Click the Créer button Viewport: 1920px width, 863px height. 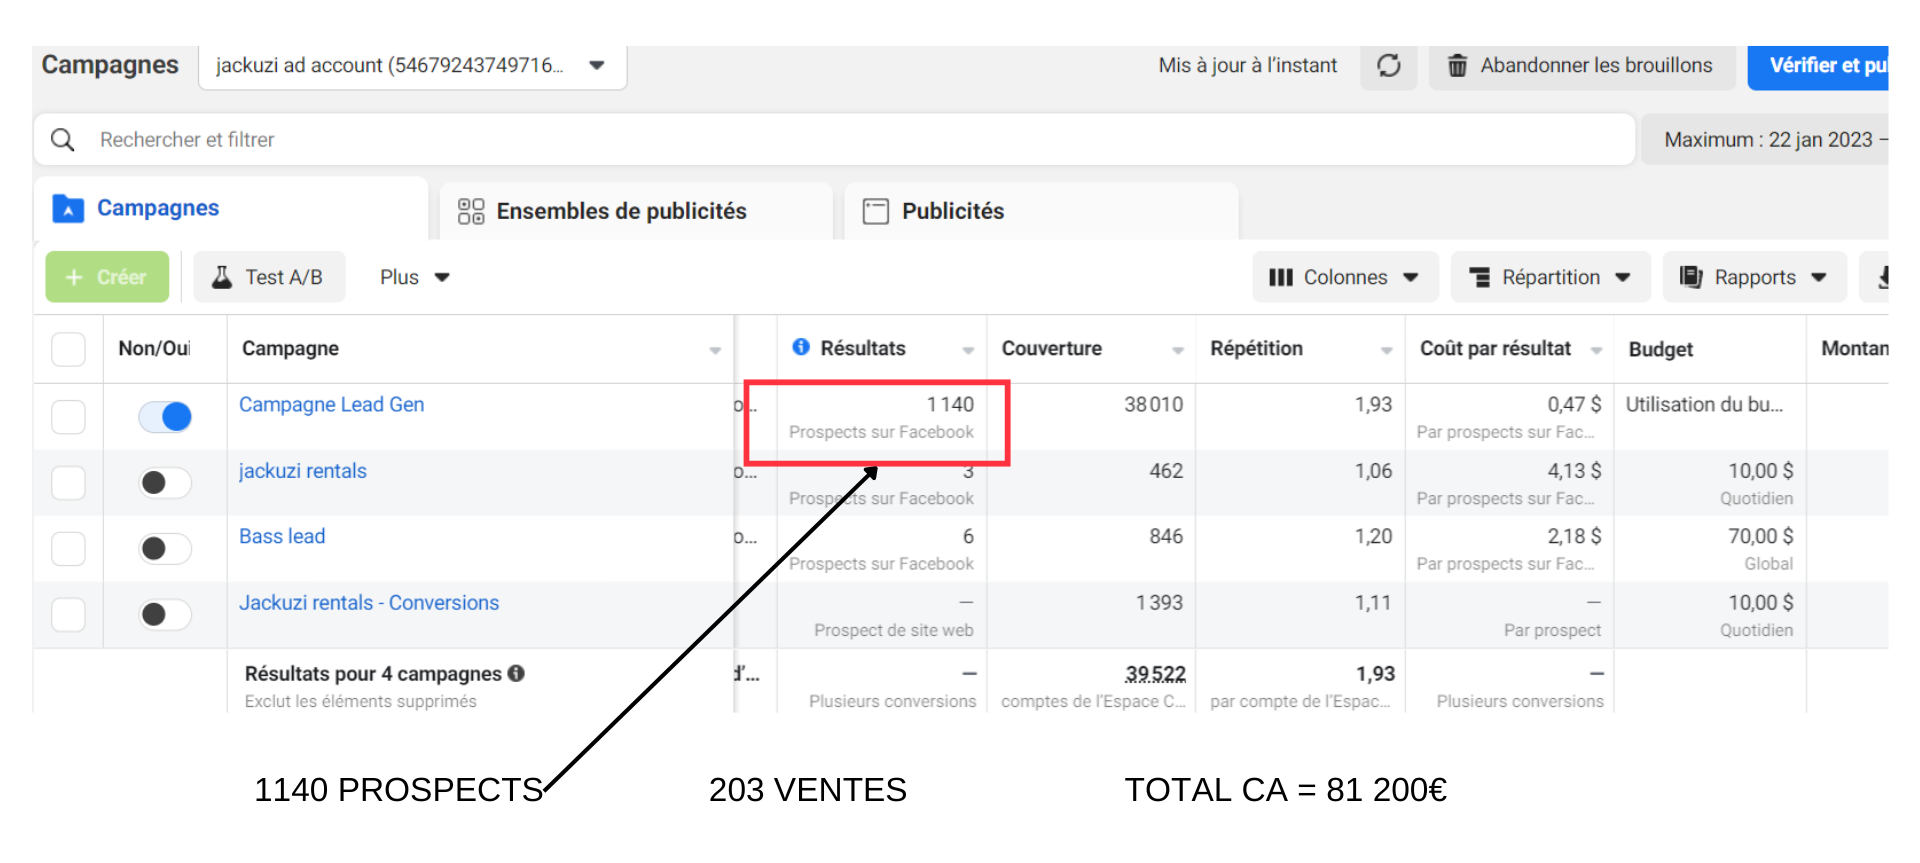[x=107, y=277]
